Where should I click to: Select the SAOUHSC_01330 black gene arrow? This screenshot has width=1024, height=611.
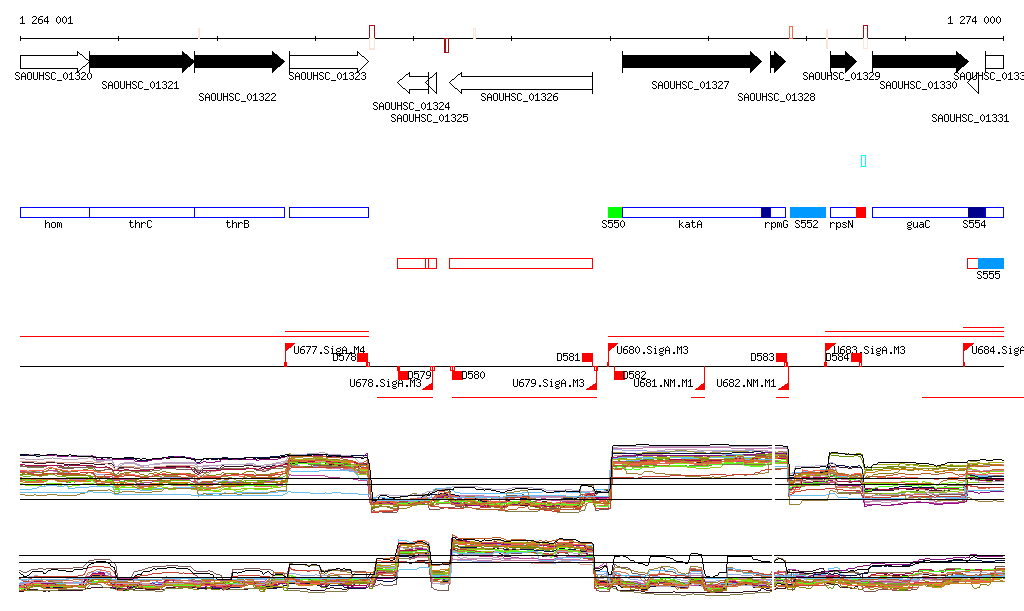[x=921, y=62]
